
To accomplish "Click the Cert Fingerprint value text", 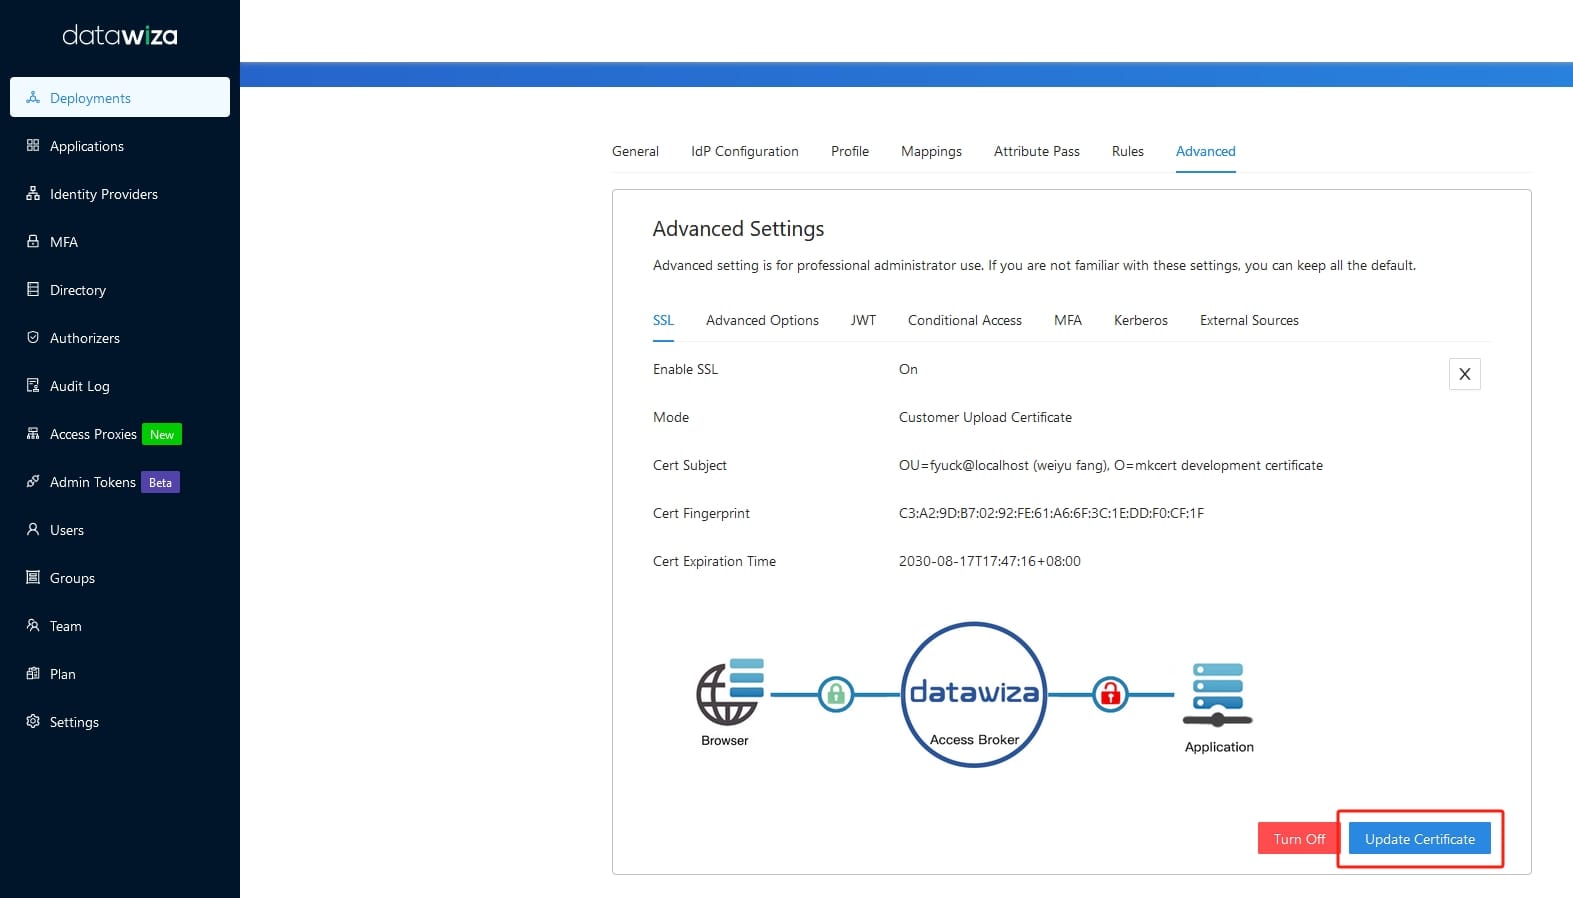I will [x=1051, y=513].
